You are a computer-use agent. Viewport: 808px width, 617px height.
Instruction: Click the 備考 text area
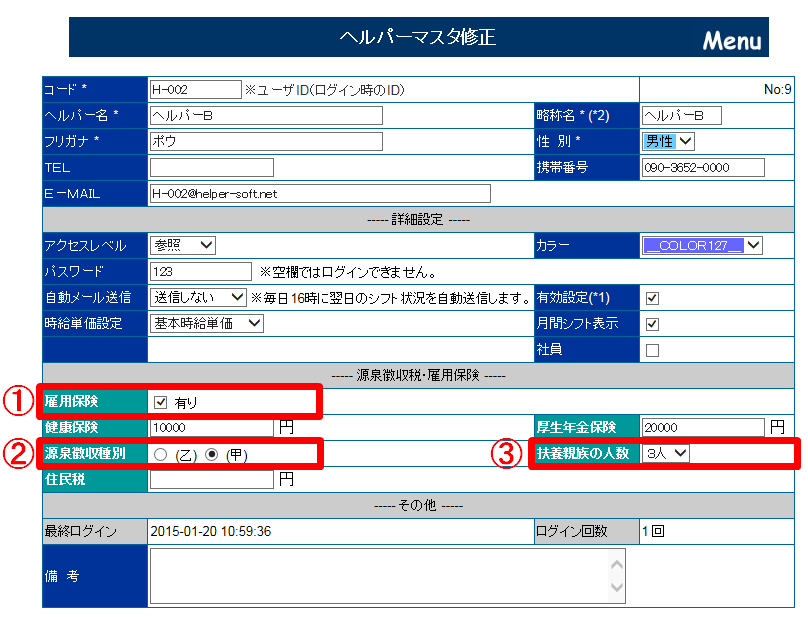click(x=378, y=576)
